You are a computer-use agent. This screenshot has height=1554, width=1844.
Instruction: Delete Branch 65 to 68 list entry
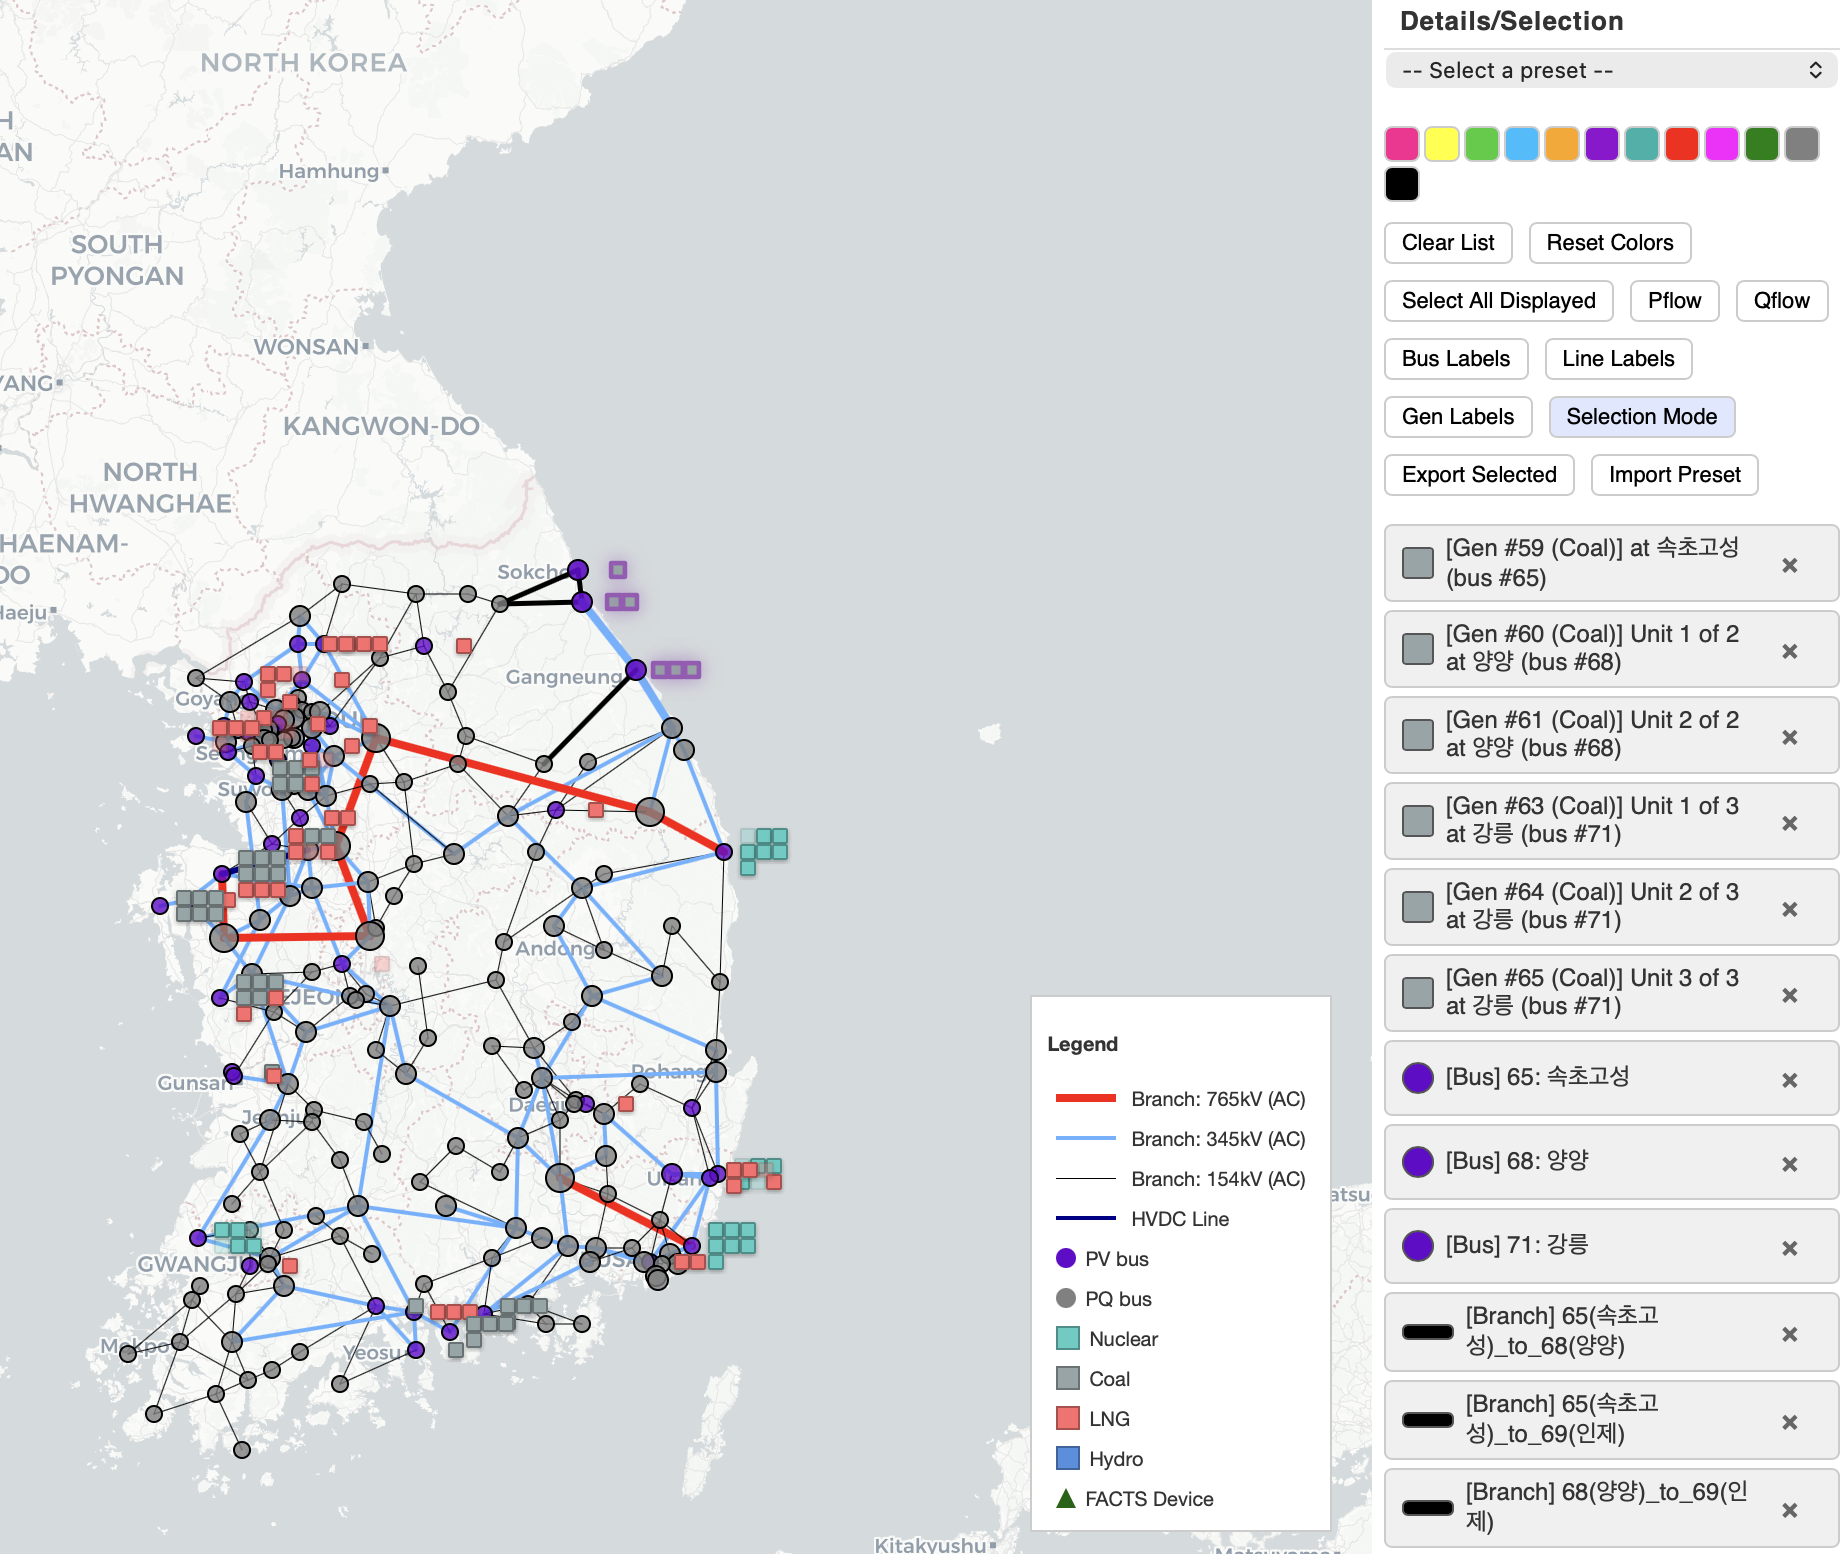[x=1789, y=1334]
